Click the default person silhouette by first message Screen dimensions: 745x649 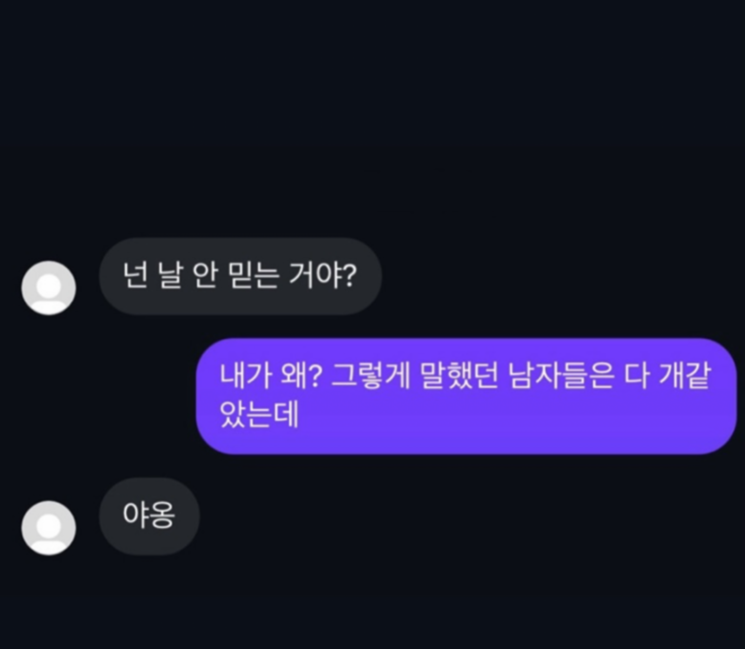pyautogui.click(x=48, y=287)
